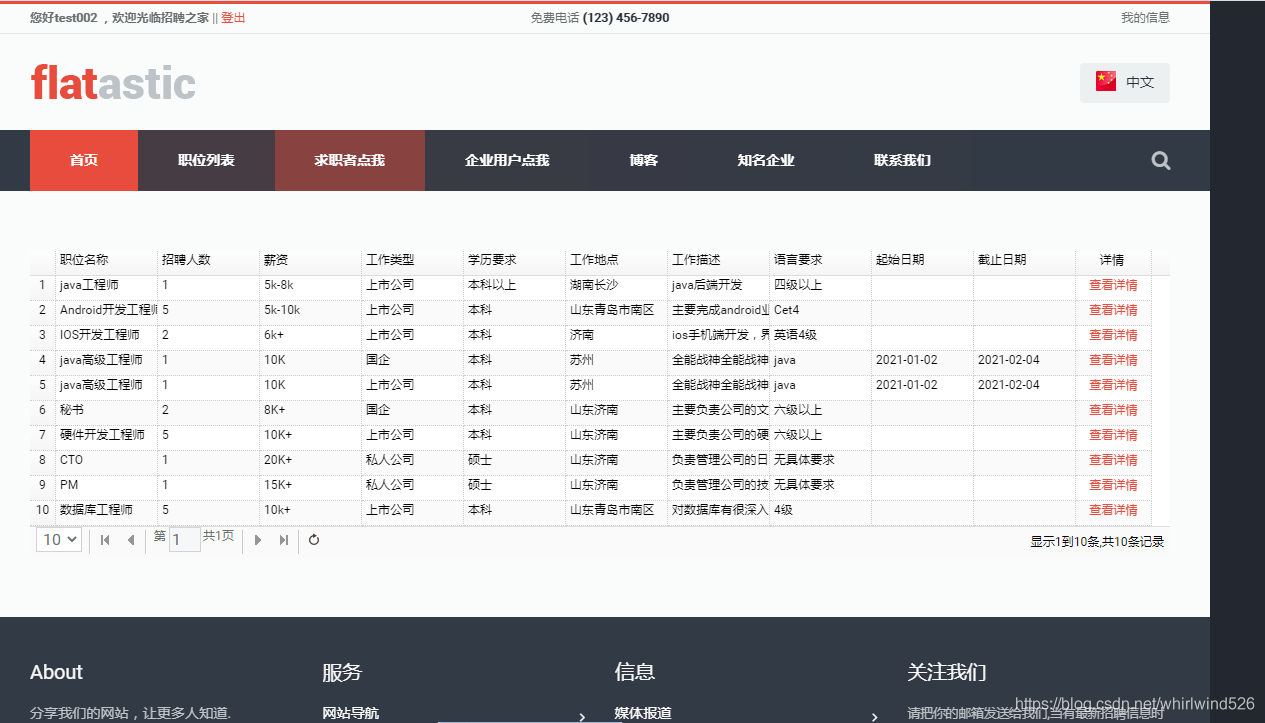Click the search magnifier icon in navbar
This screenshot has width=1265, height=723.
pyautogui.click(x=1160, y=160)
